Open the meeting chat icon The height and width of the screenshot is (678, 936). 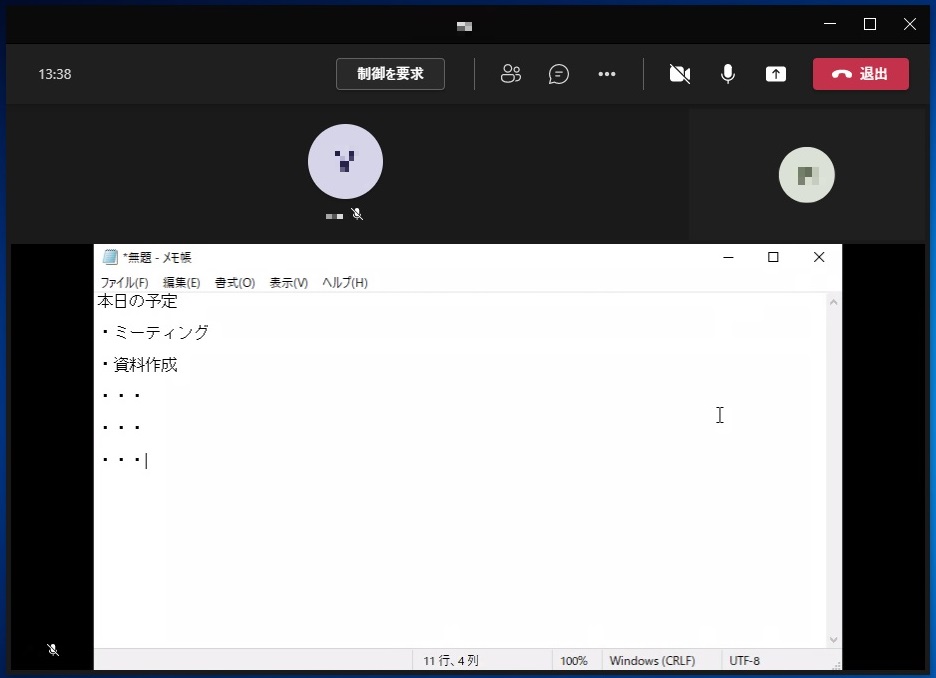[x=559, y=74]
